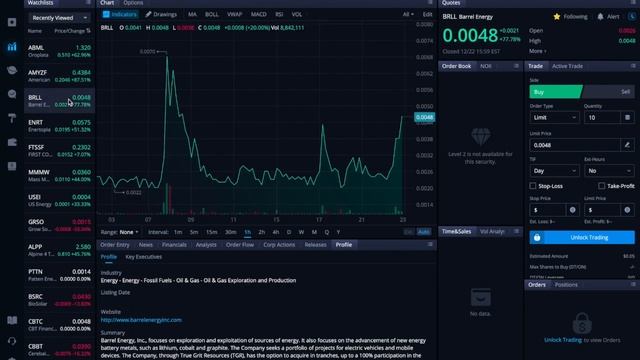
Task: Switch to the Positions tab
Action: point(566,284)
